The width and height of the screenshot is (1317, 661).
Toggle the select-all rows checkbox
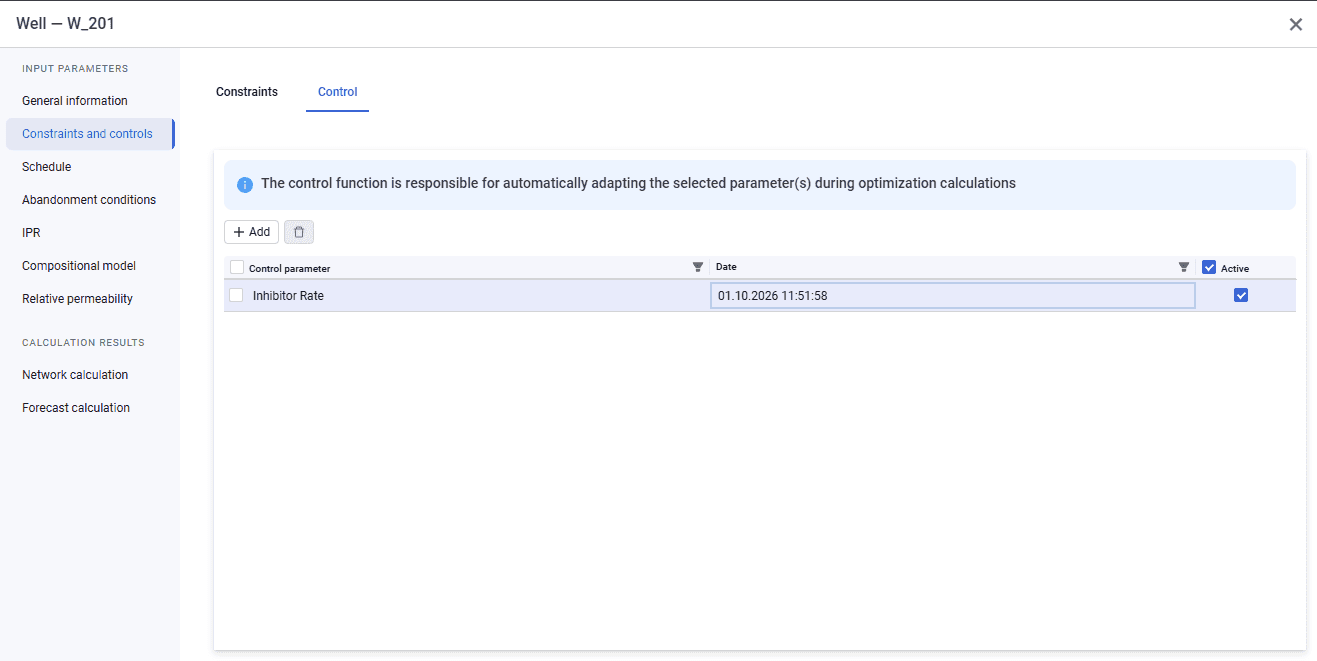[x=237, y=267]
